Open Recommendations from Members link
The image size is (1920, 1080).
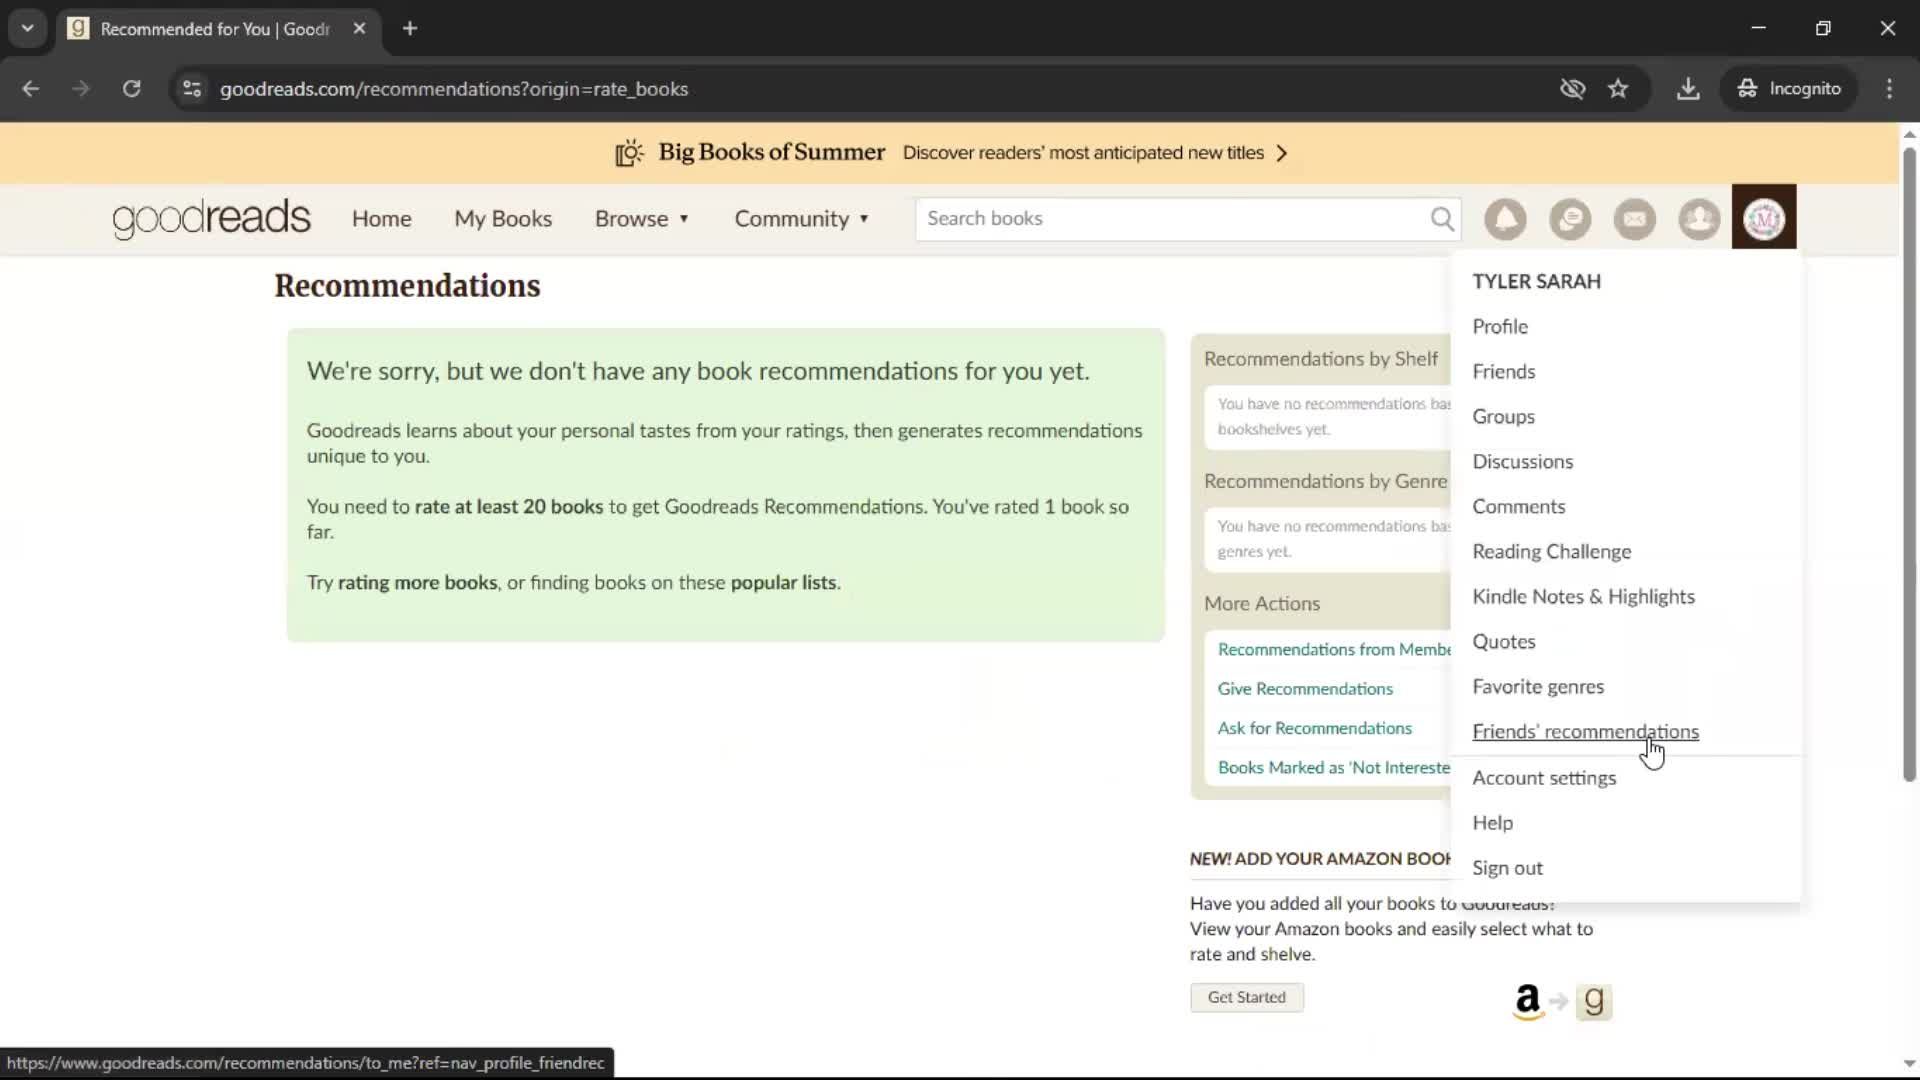pos(1334,650)
